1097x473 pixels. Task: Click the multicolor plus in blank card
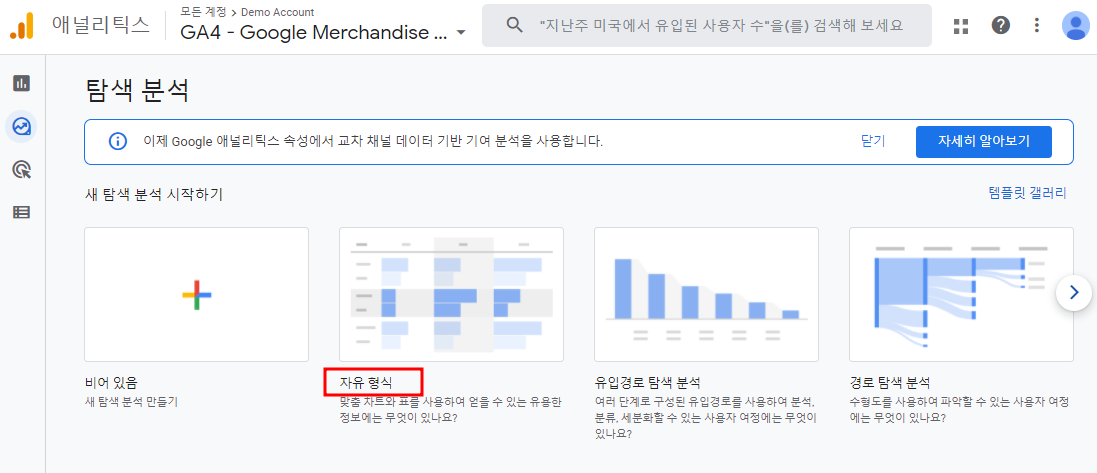point(197,295)
